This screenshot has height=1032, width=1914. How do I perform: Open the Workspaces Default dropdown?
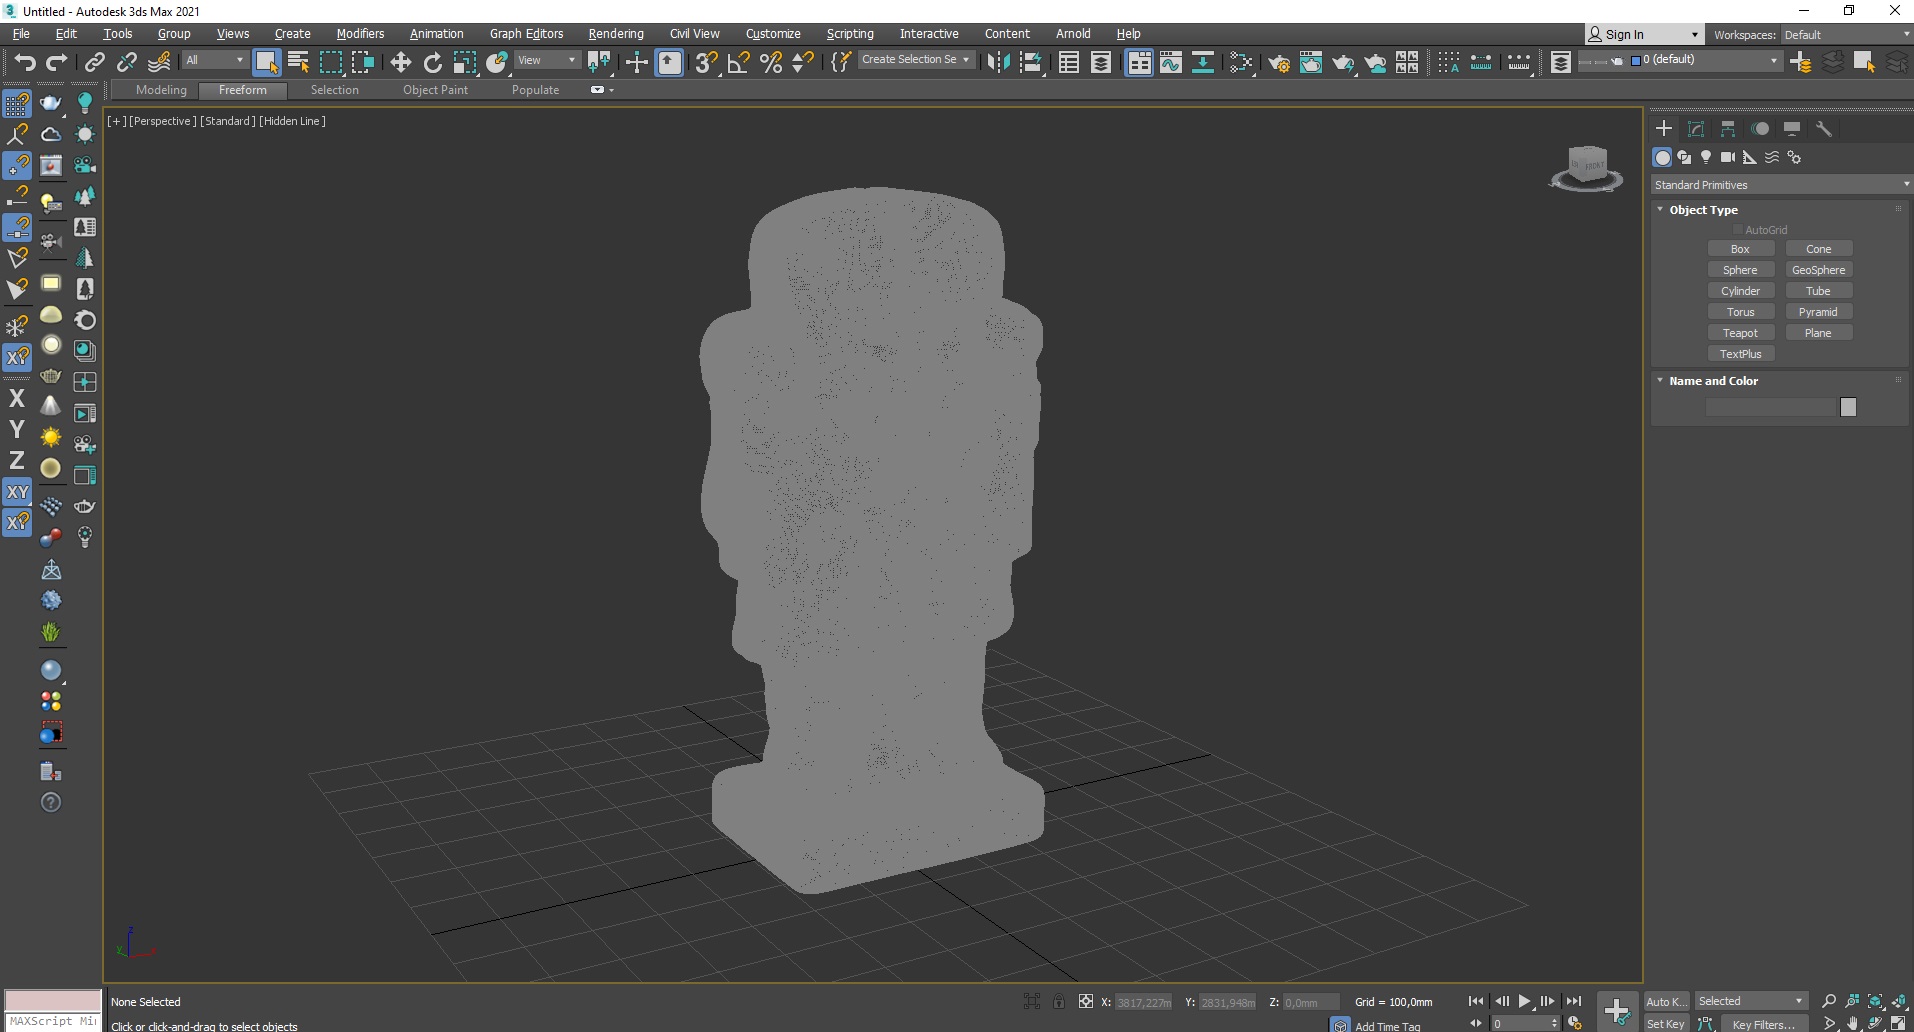1846,35
